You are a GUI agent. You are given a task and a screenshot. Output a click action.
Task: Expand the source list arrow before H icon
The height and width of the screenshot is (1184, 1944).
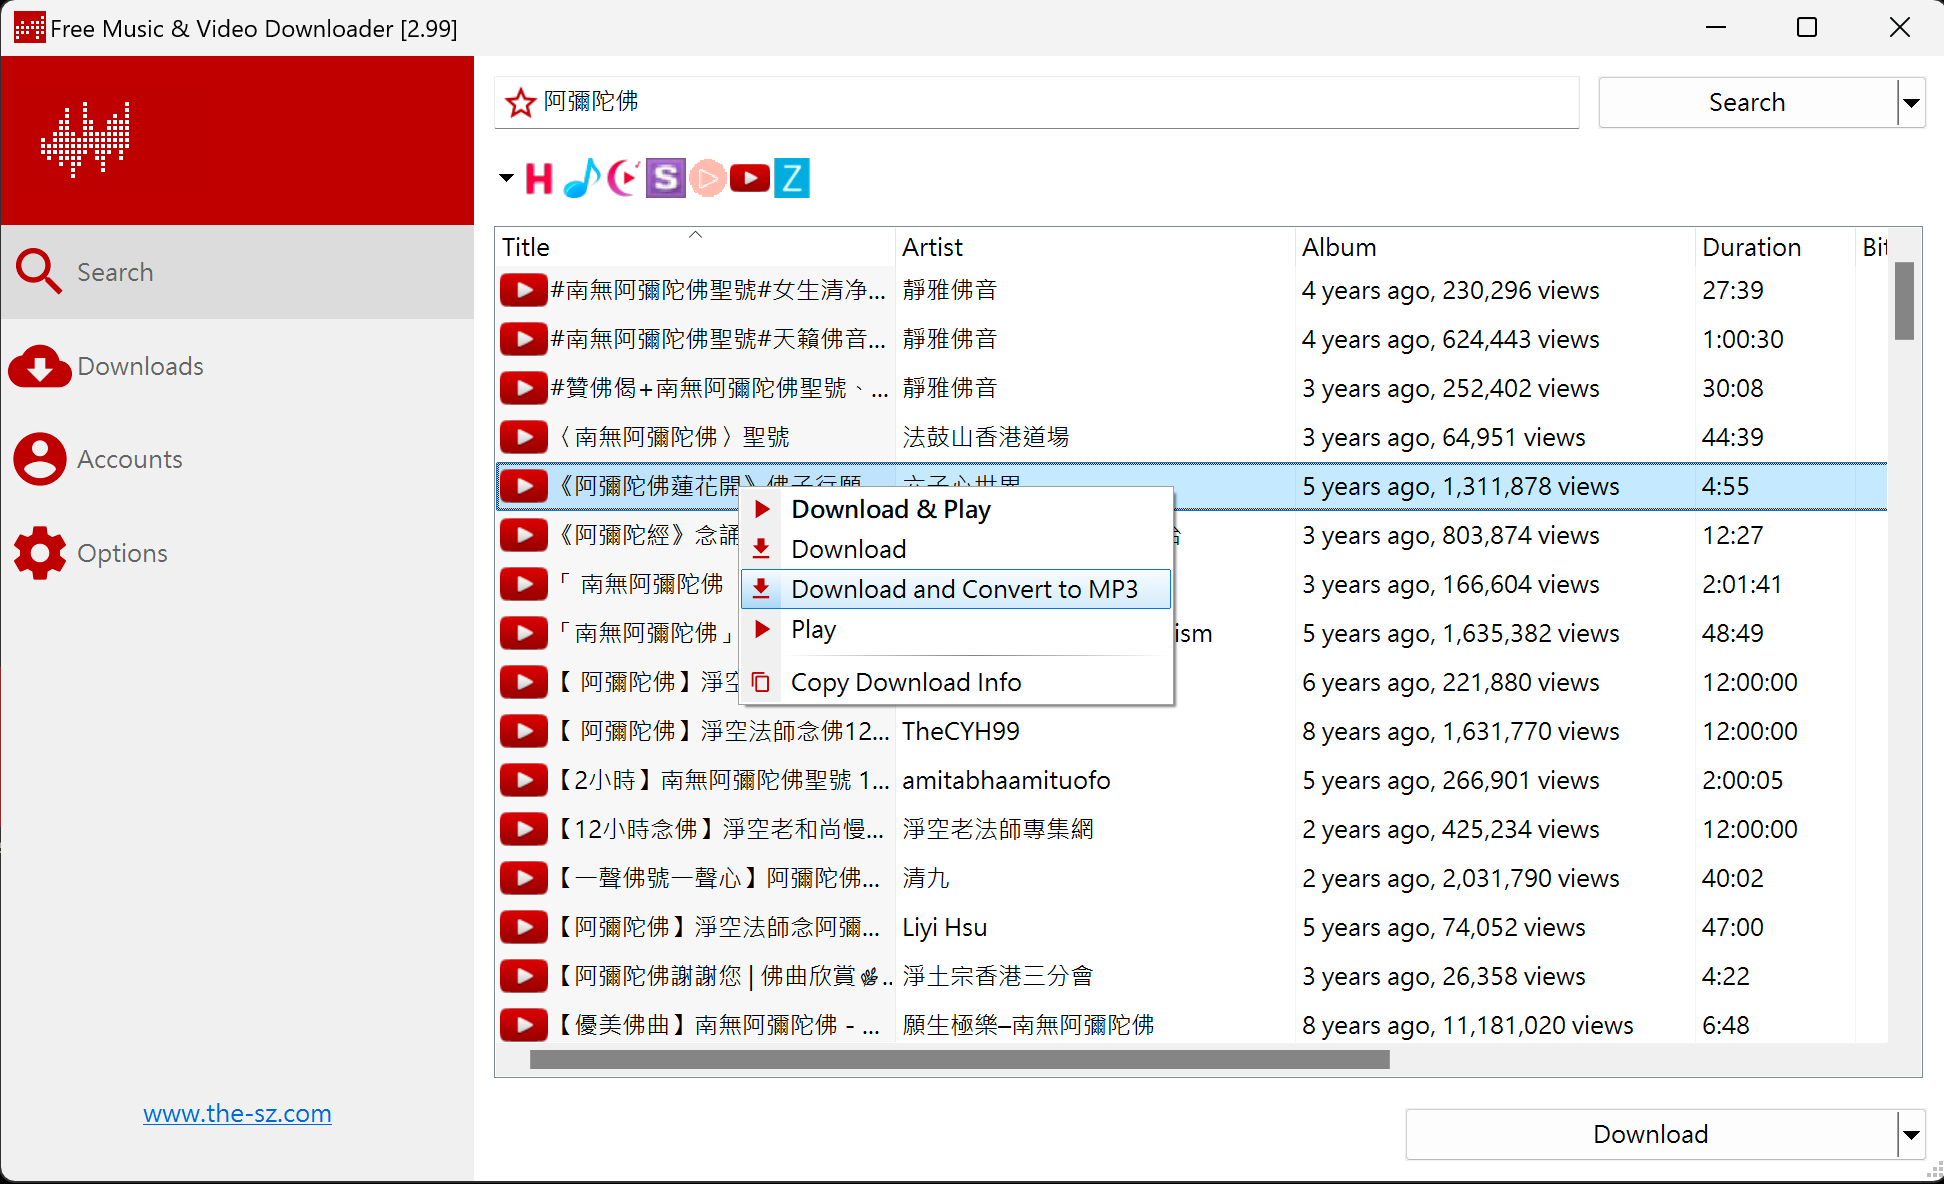[x=506, y=179]
